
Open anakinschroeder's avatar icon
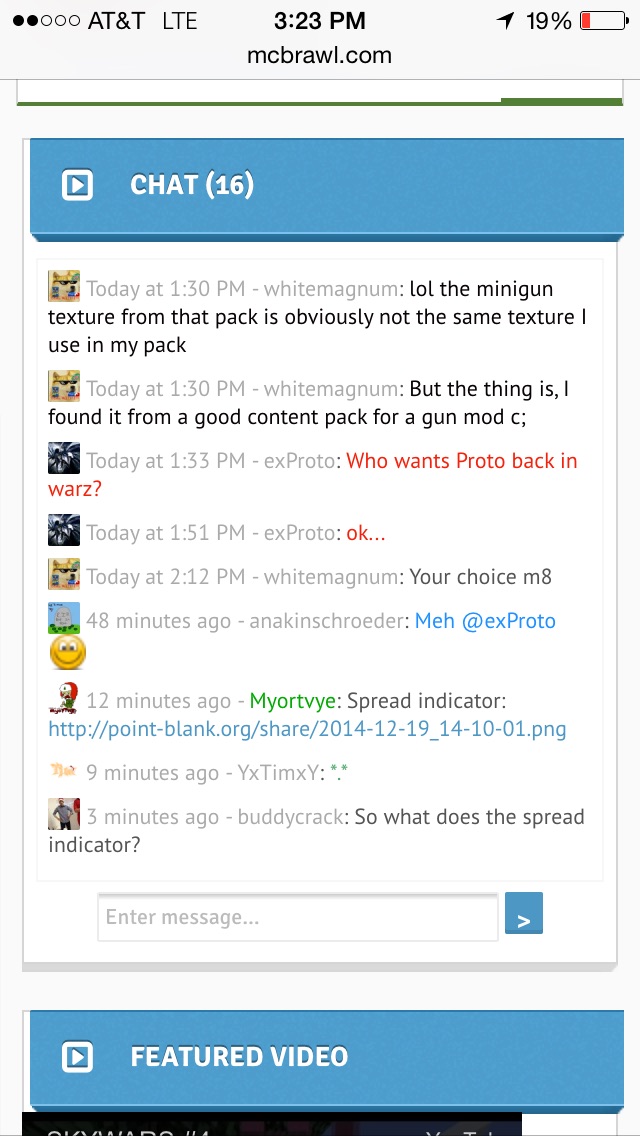pos(64,618)
